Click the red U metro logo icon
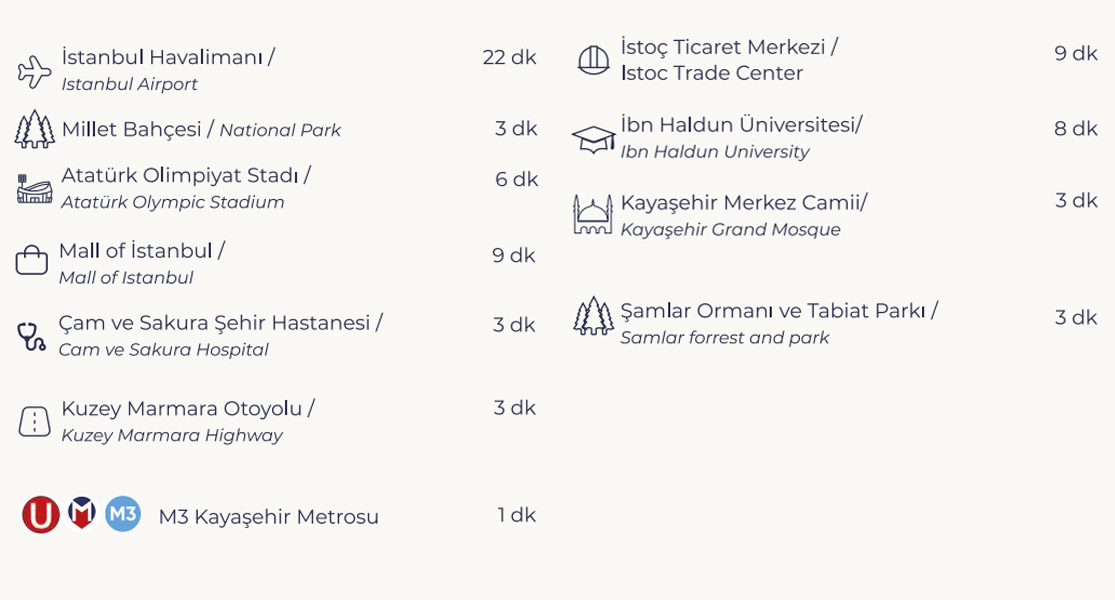 41,514
